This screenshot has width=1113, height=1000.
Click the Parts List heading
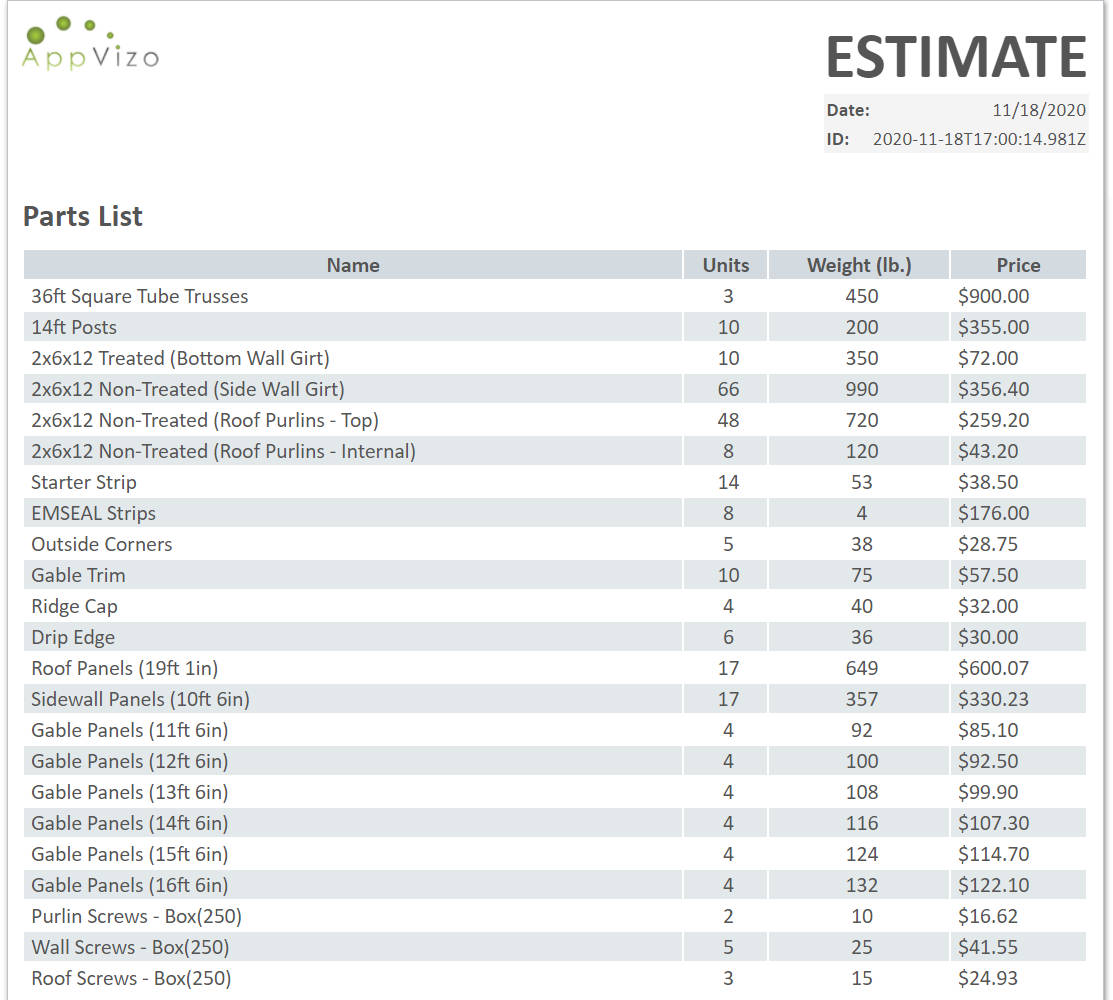(83, 216)
